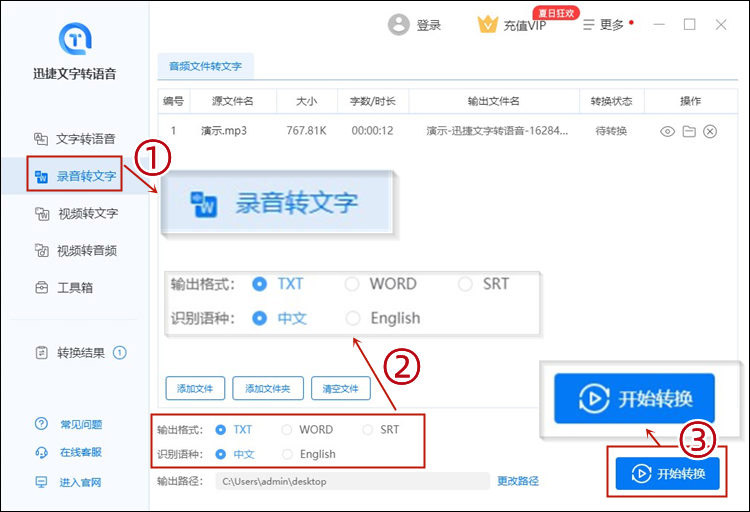Open 视频转文字 in the sidebar

coord(76,213)
